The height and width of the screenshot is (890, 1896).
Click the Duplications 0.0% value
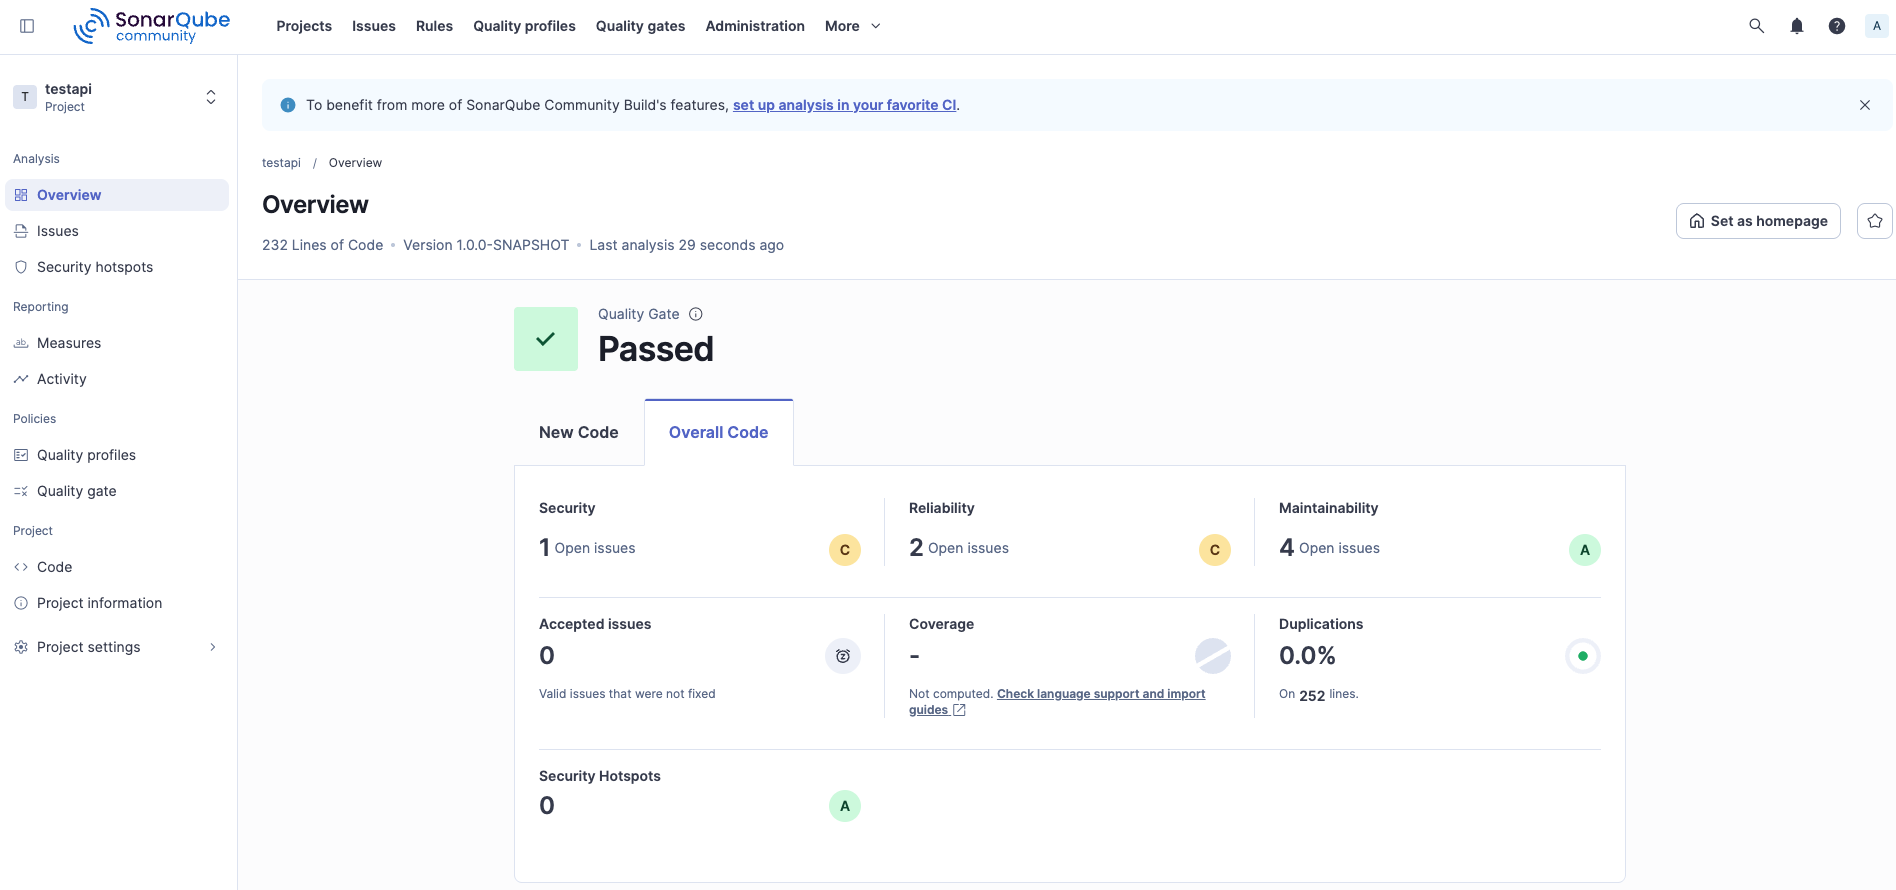point(1307,656)
